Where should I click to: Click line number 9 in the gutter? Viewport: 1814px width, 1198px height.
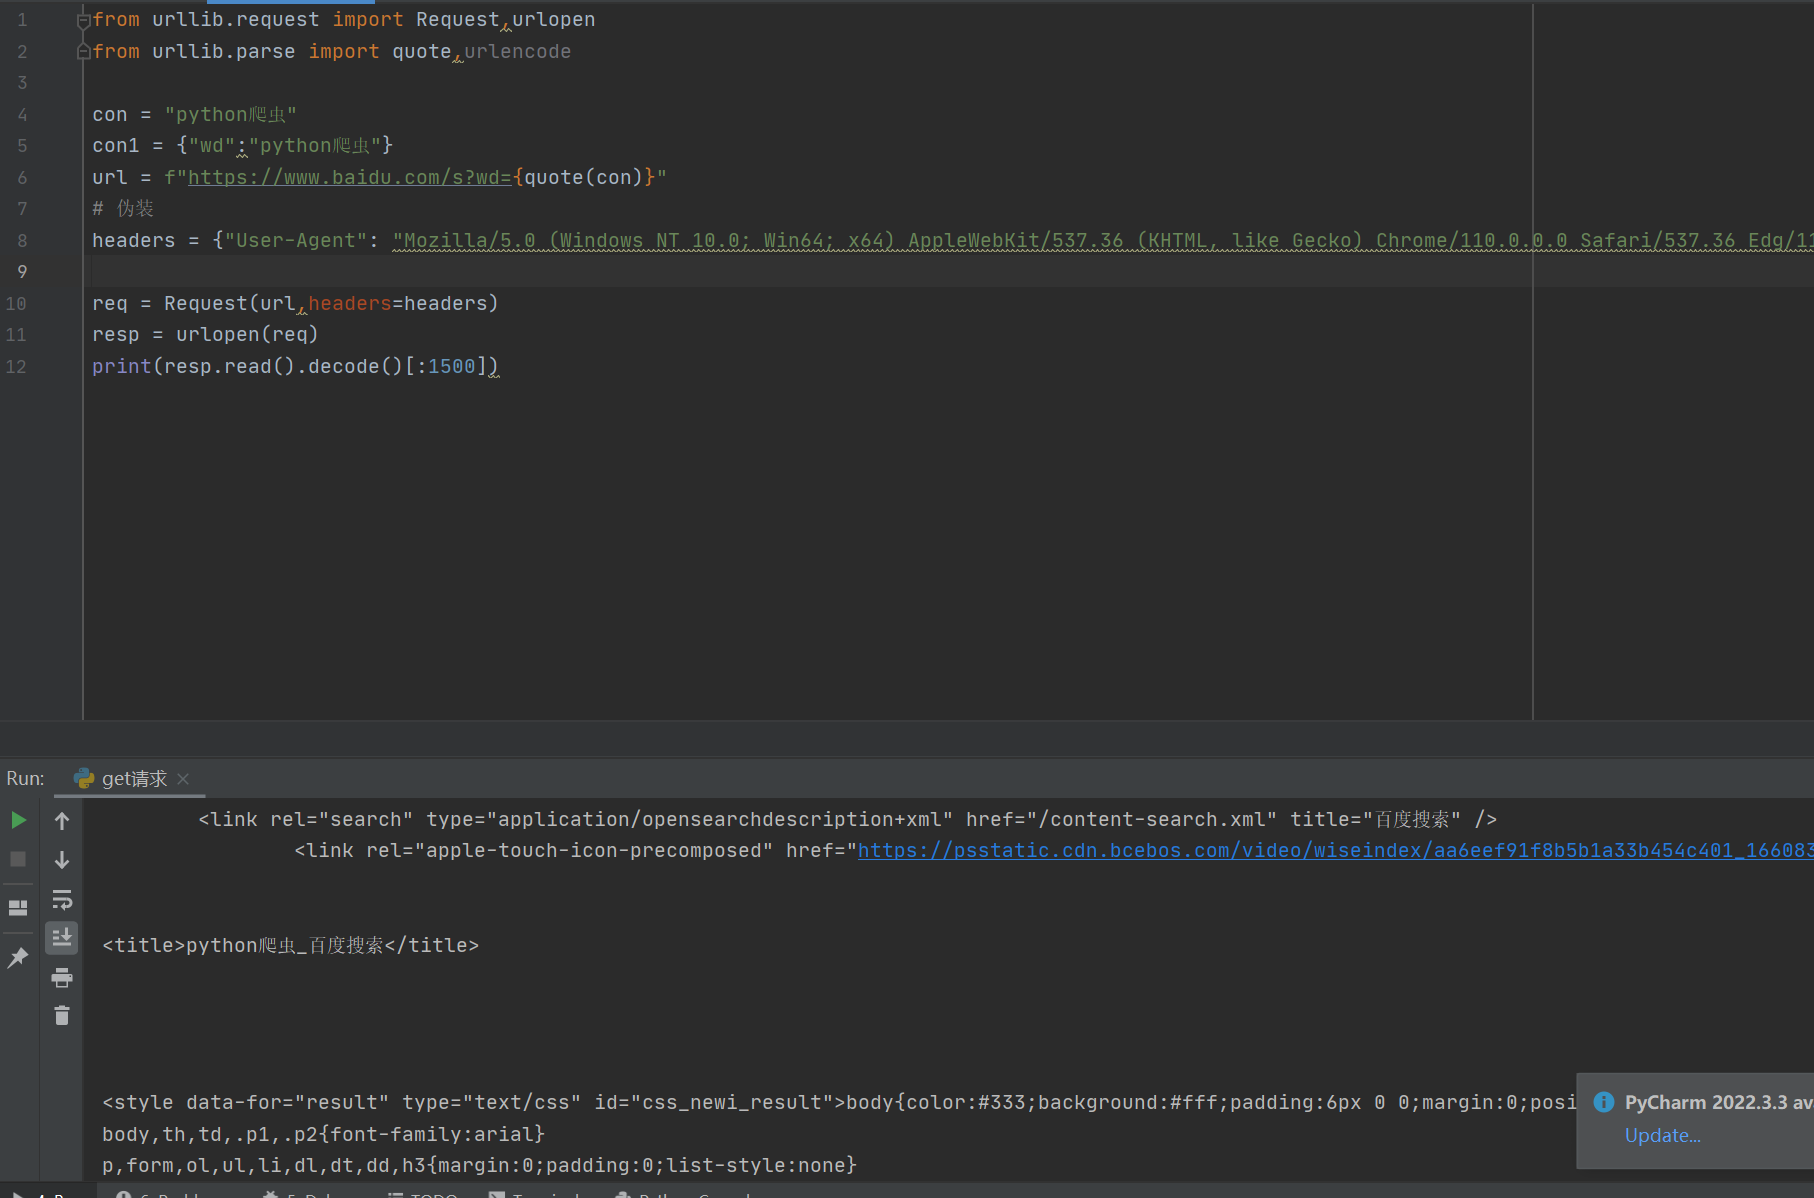[x=22, y=272]
